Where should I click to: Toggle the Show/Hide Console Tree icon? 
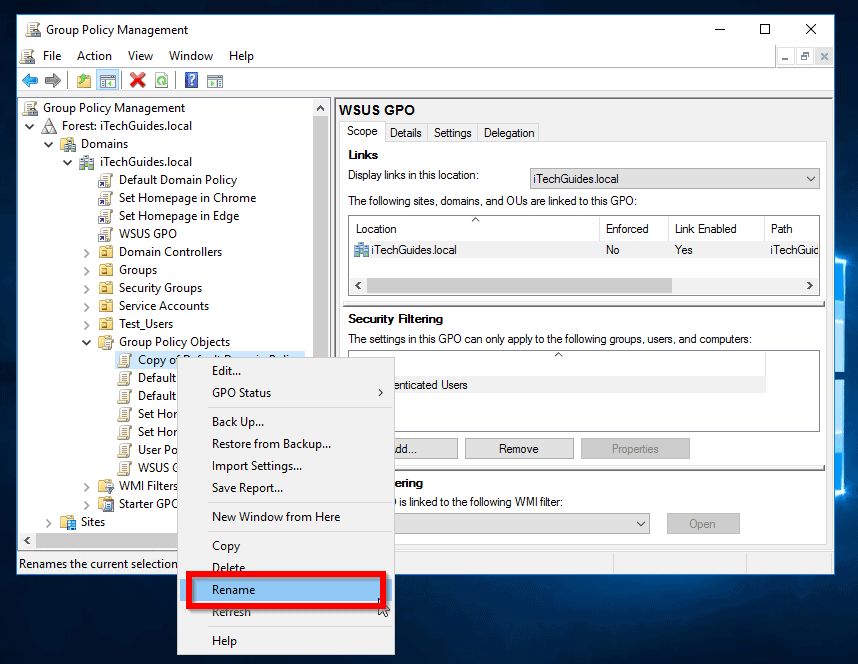click(107, 81)
